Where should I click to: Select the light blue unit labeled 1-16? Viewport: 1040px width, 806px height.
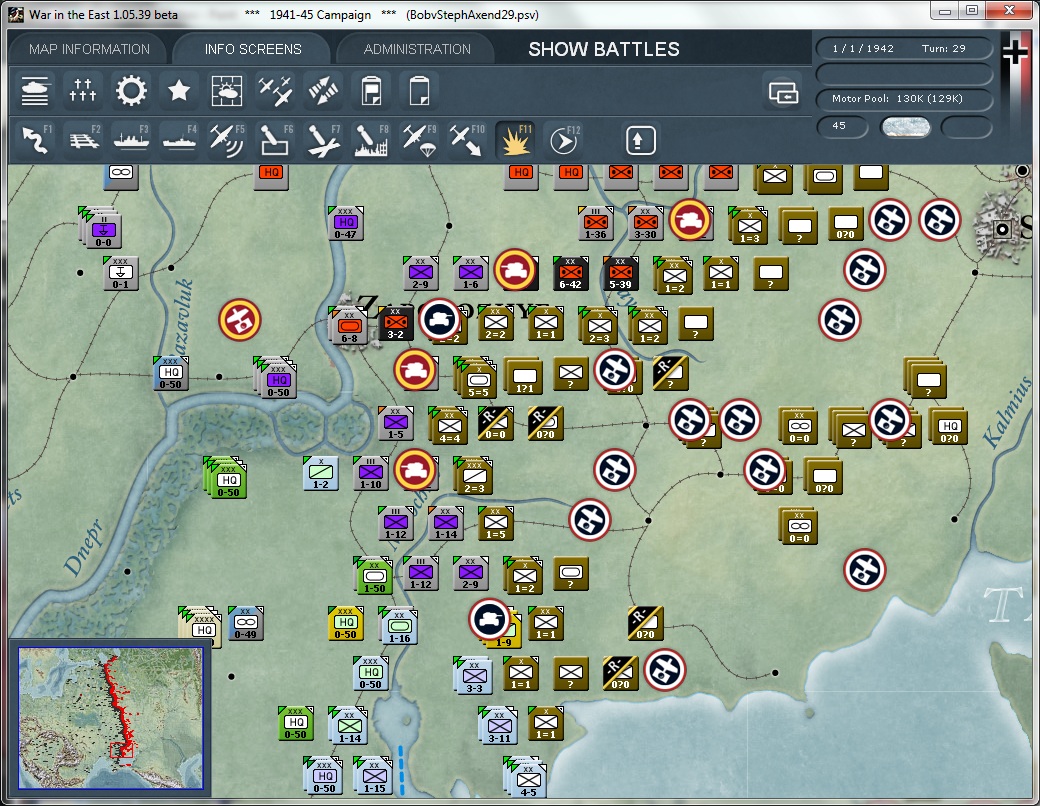click(398, 626)
